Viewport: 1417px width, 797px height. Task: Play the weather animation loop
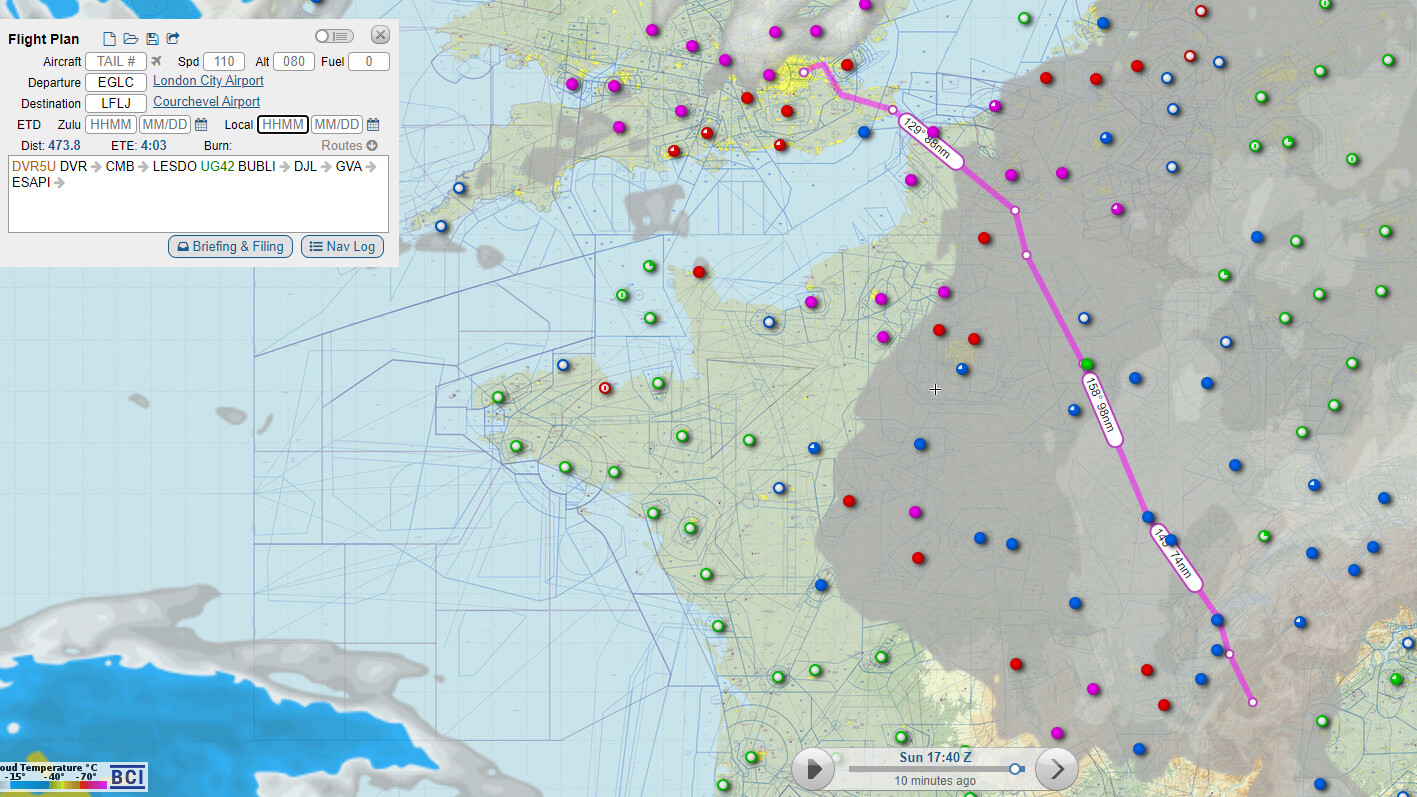tap(814, 769)
